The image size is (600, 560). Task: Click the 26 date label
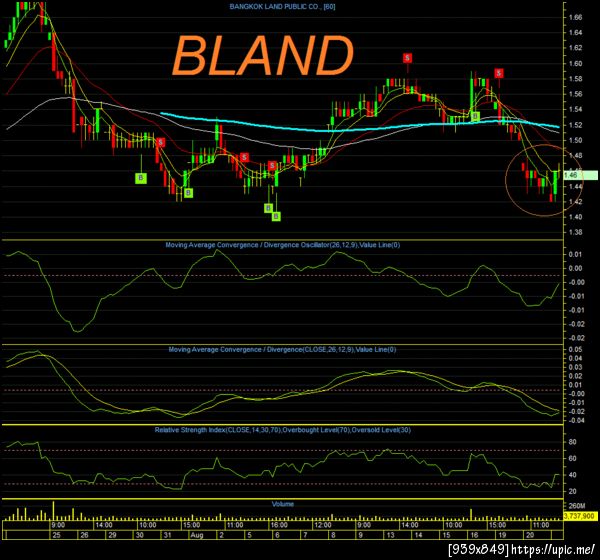coord(84,535)
